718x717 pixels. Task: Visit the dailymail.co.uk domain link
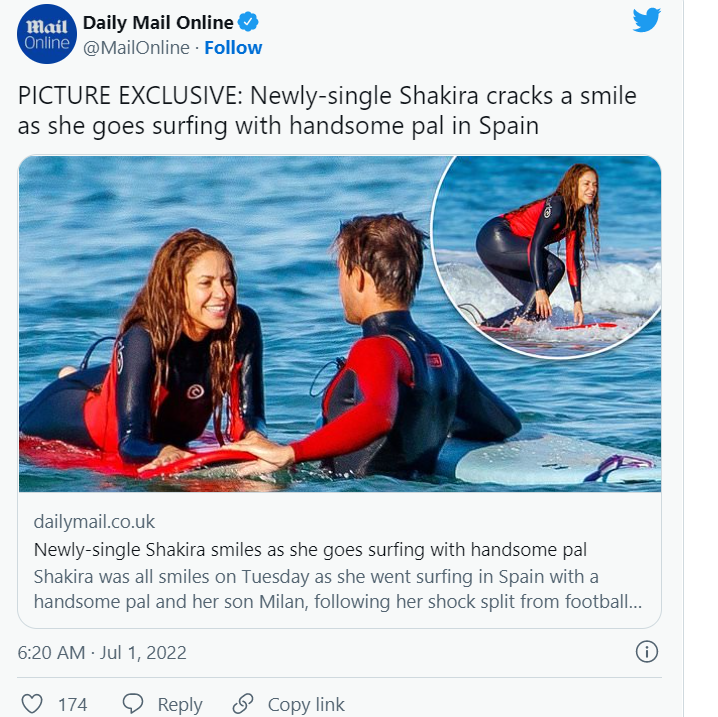[94, 522]
